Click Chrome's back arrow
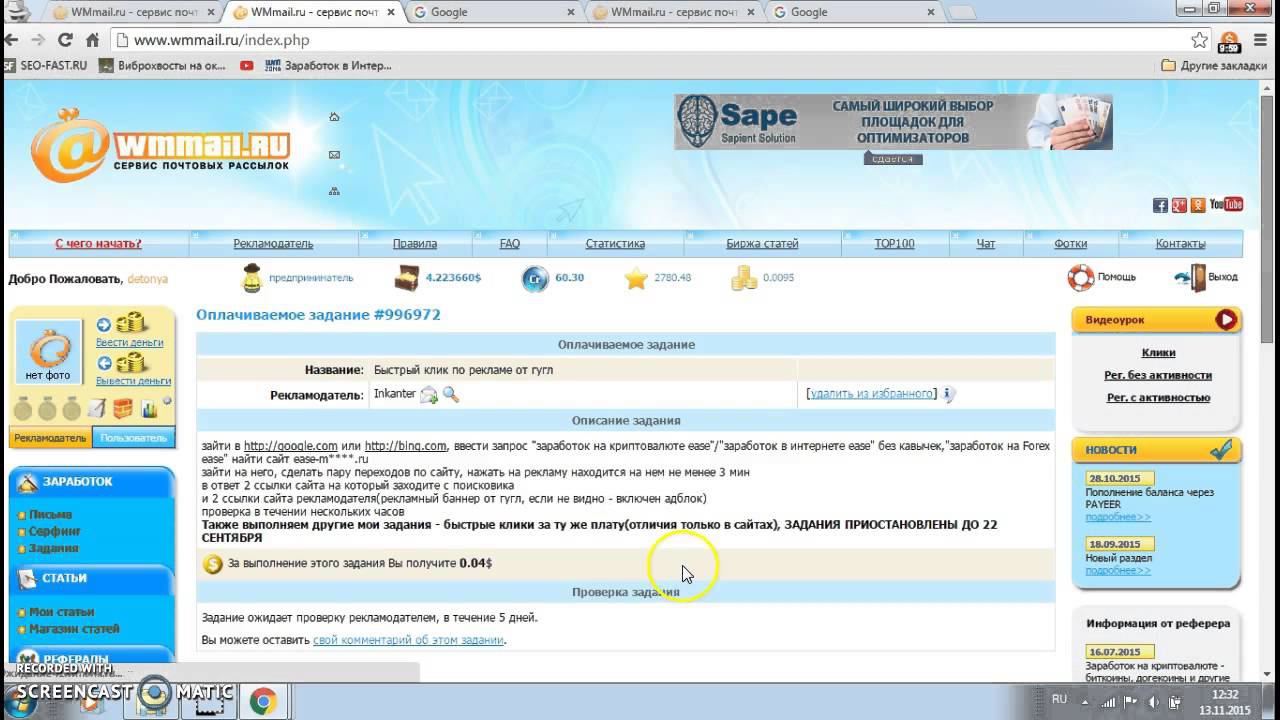 click(11, 40)
